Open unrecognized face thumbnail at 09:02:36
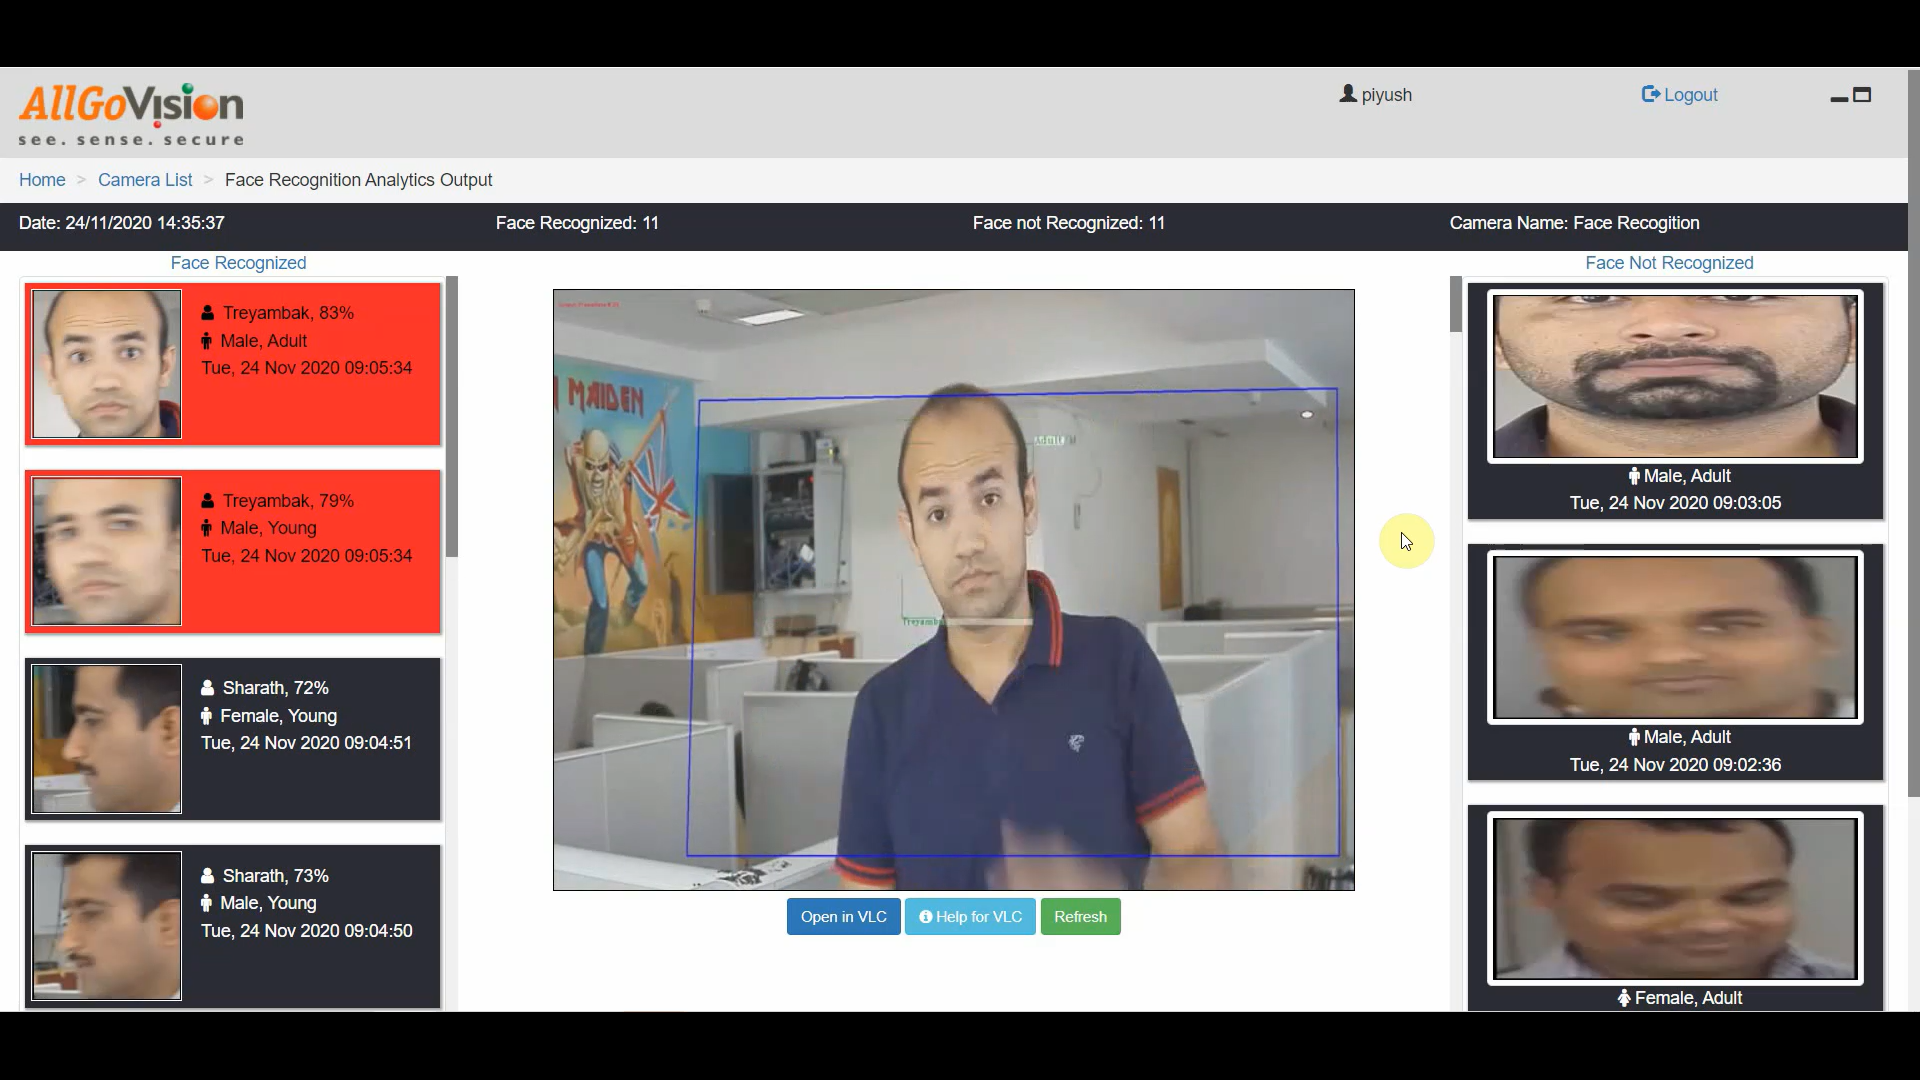Image resolution: width=1920 pixels, height=1080 pixels. 1675,637
